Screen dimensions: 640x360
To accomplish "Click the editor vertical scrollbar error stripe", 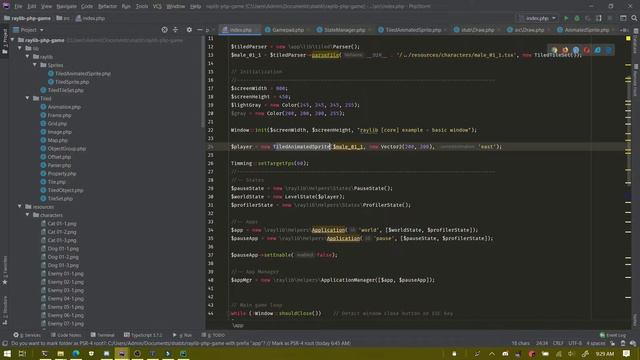I will pos(628,184).
